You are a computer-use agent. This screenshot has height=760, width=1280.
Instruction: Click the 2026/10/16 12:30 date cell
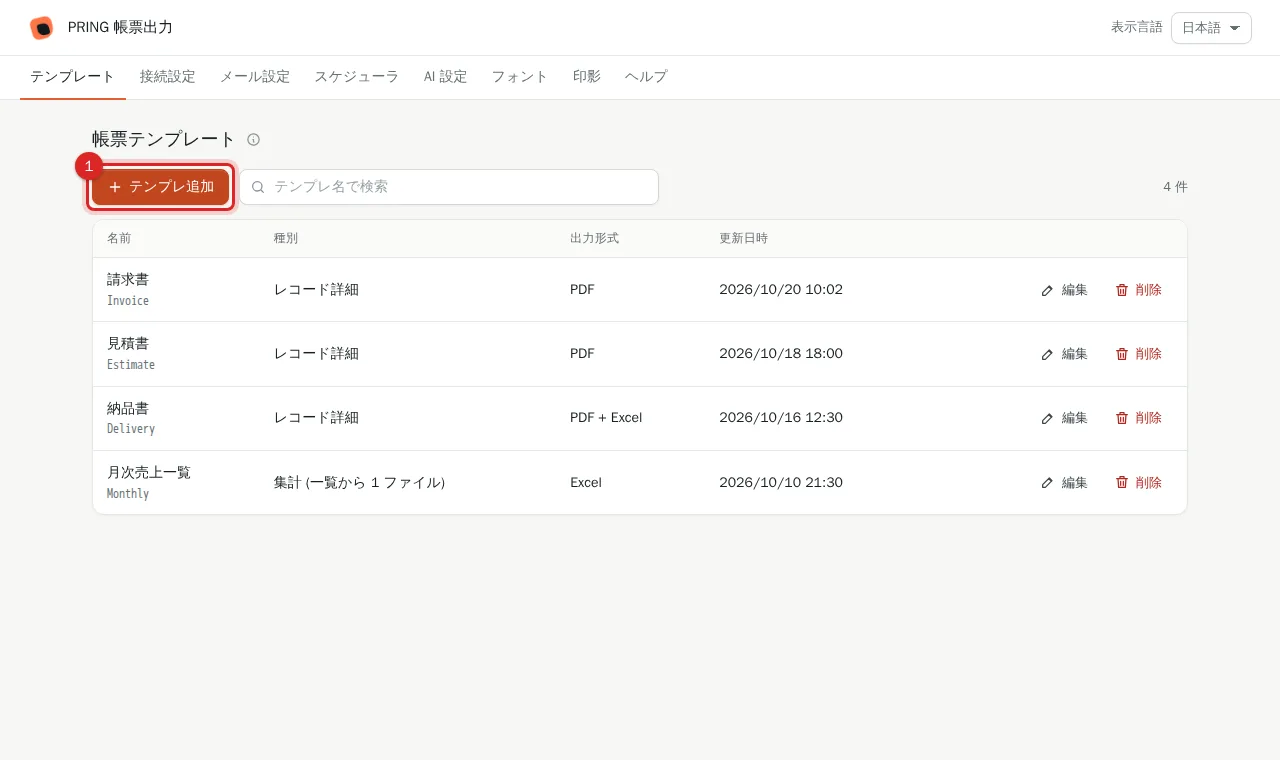pos(781,418)
